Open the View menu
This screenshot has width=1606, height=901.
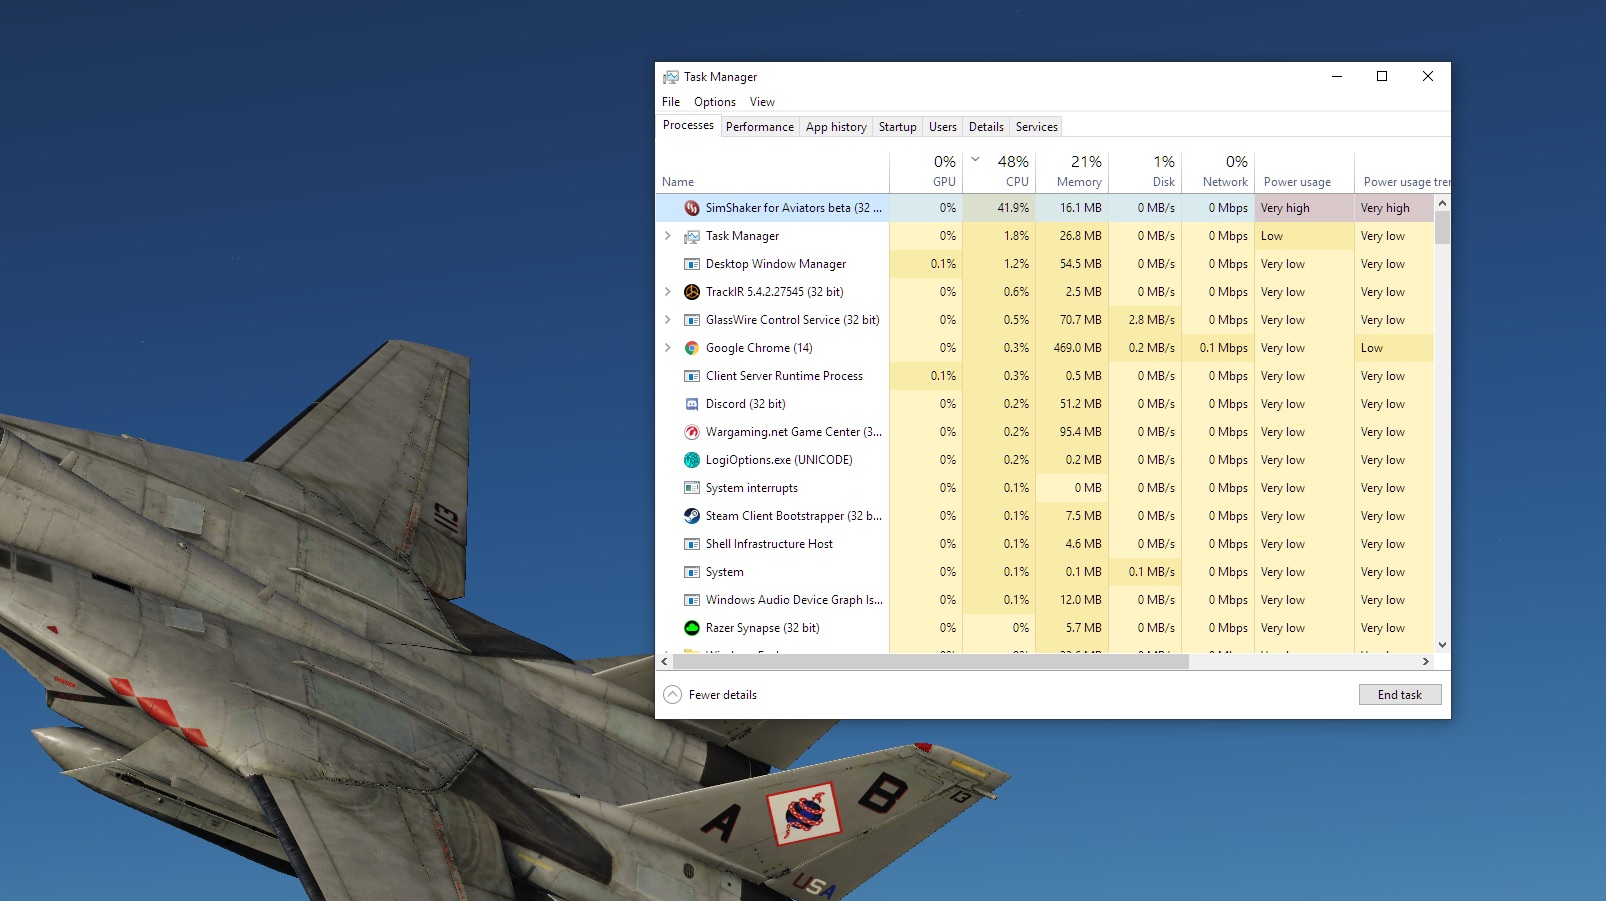pos(762,102)
